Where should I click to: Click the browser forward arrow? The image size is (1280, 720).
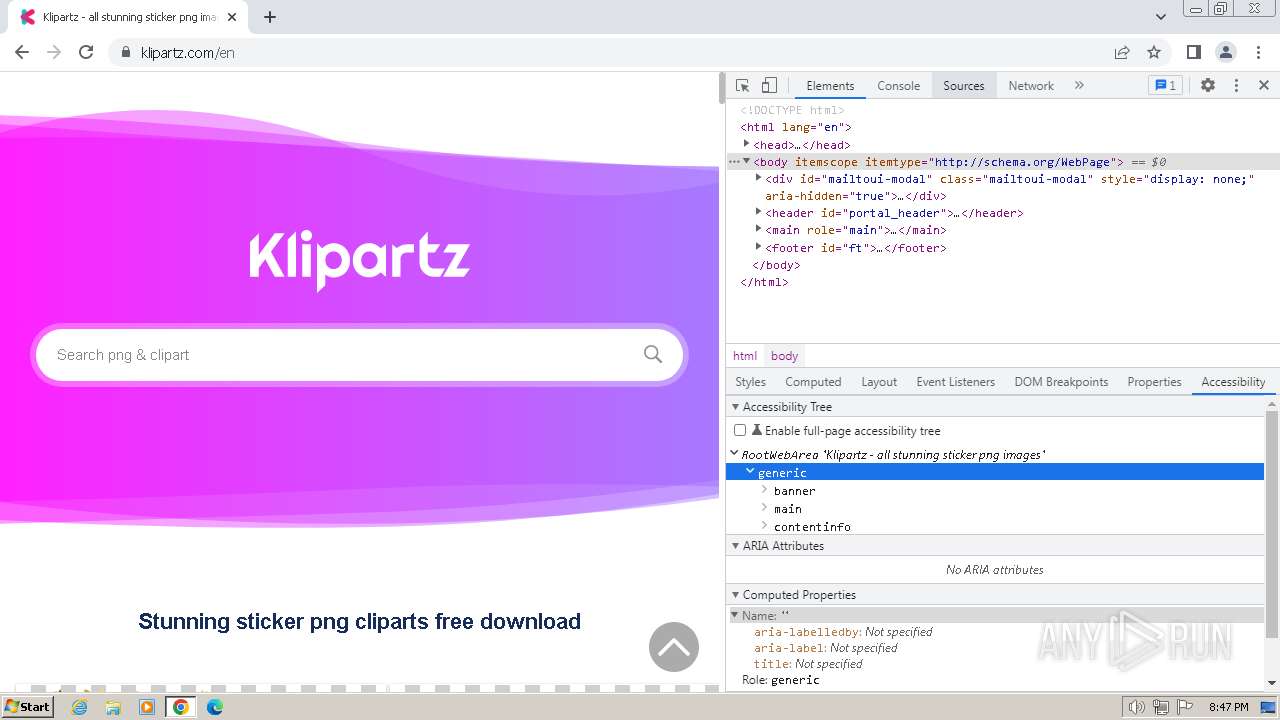(54, 52)
